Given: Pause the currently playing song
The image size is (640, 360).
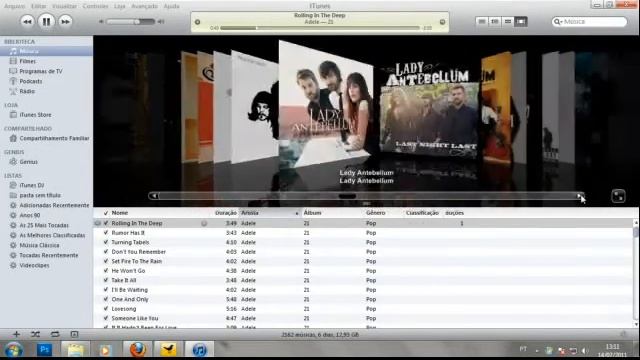Looking at the screenshot, I should 47,21.
